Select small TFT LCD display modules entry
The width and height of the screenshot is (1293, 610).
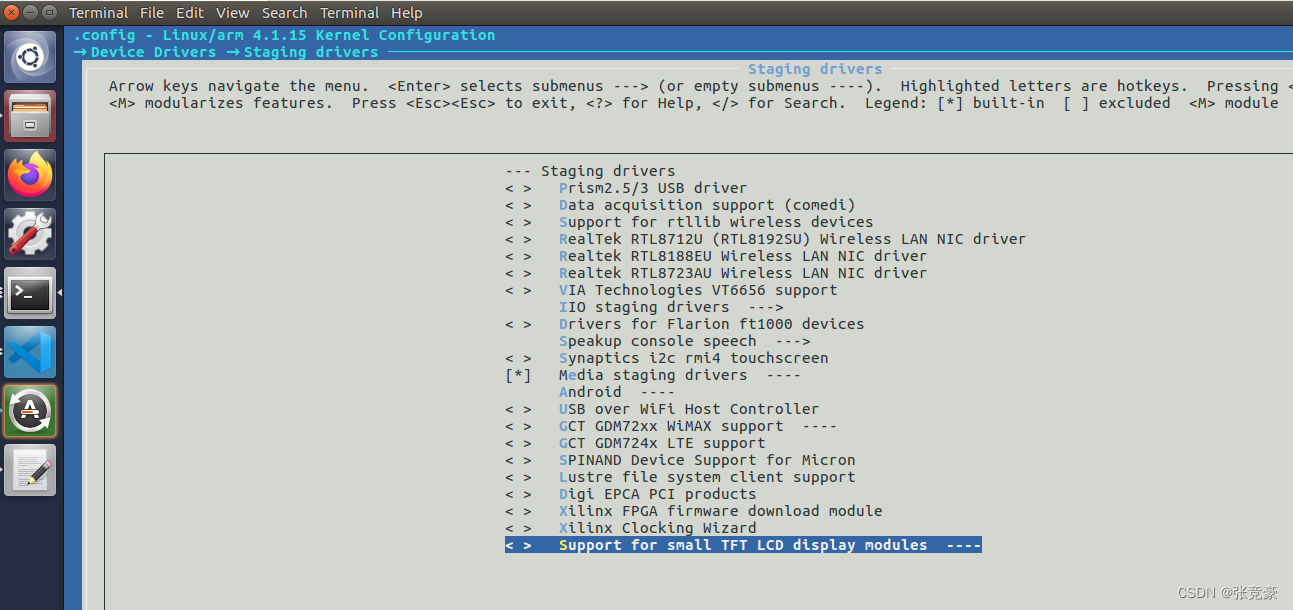(x=743, y=545)
